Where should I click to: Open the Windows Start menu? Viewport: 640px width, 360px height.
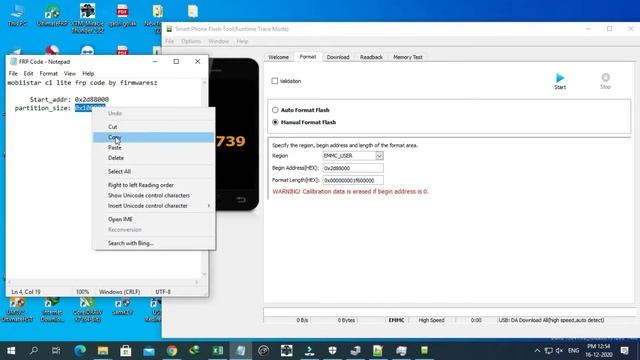[11, 350]
